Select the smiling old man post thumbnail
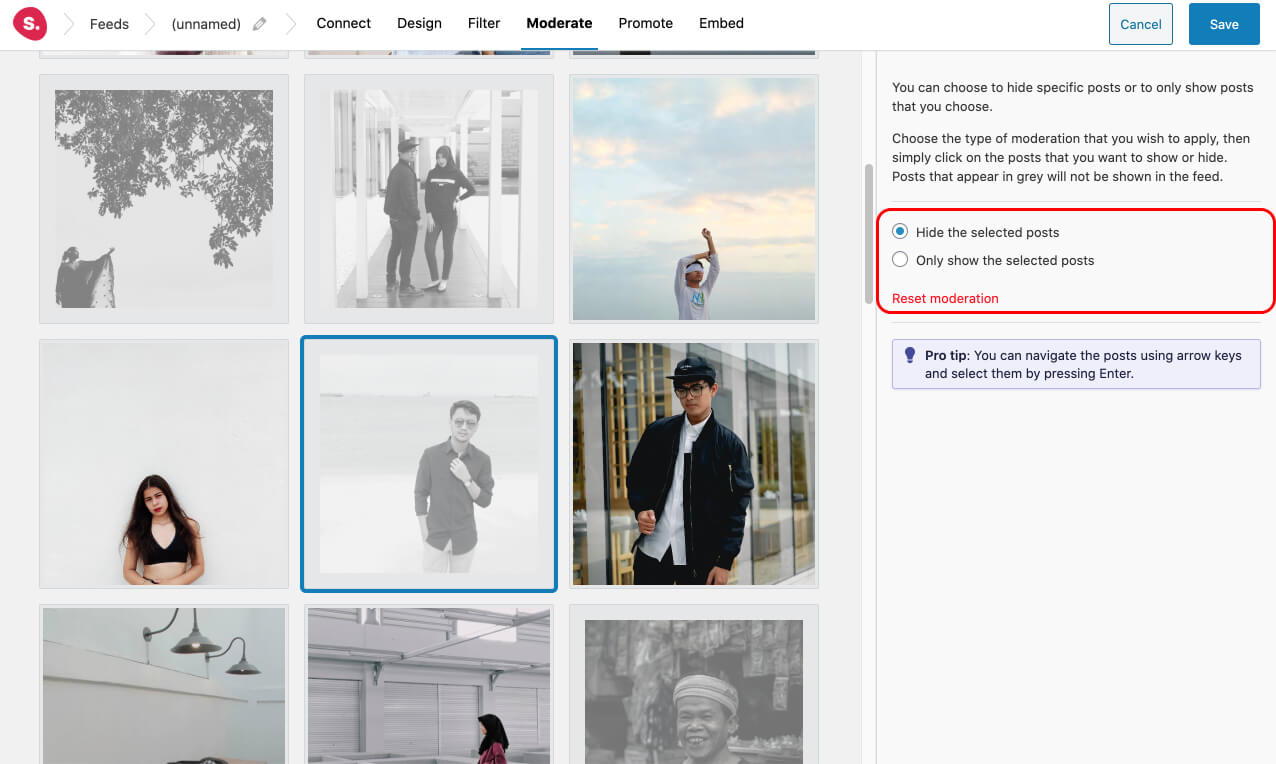The image size is (1276, 764). point(694,684)
